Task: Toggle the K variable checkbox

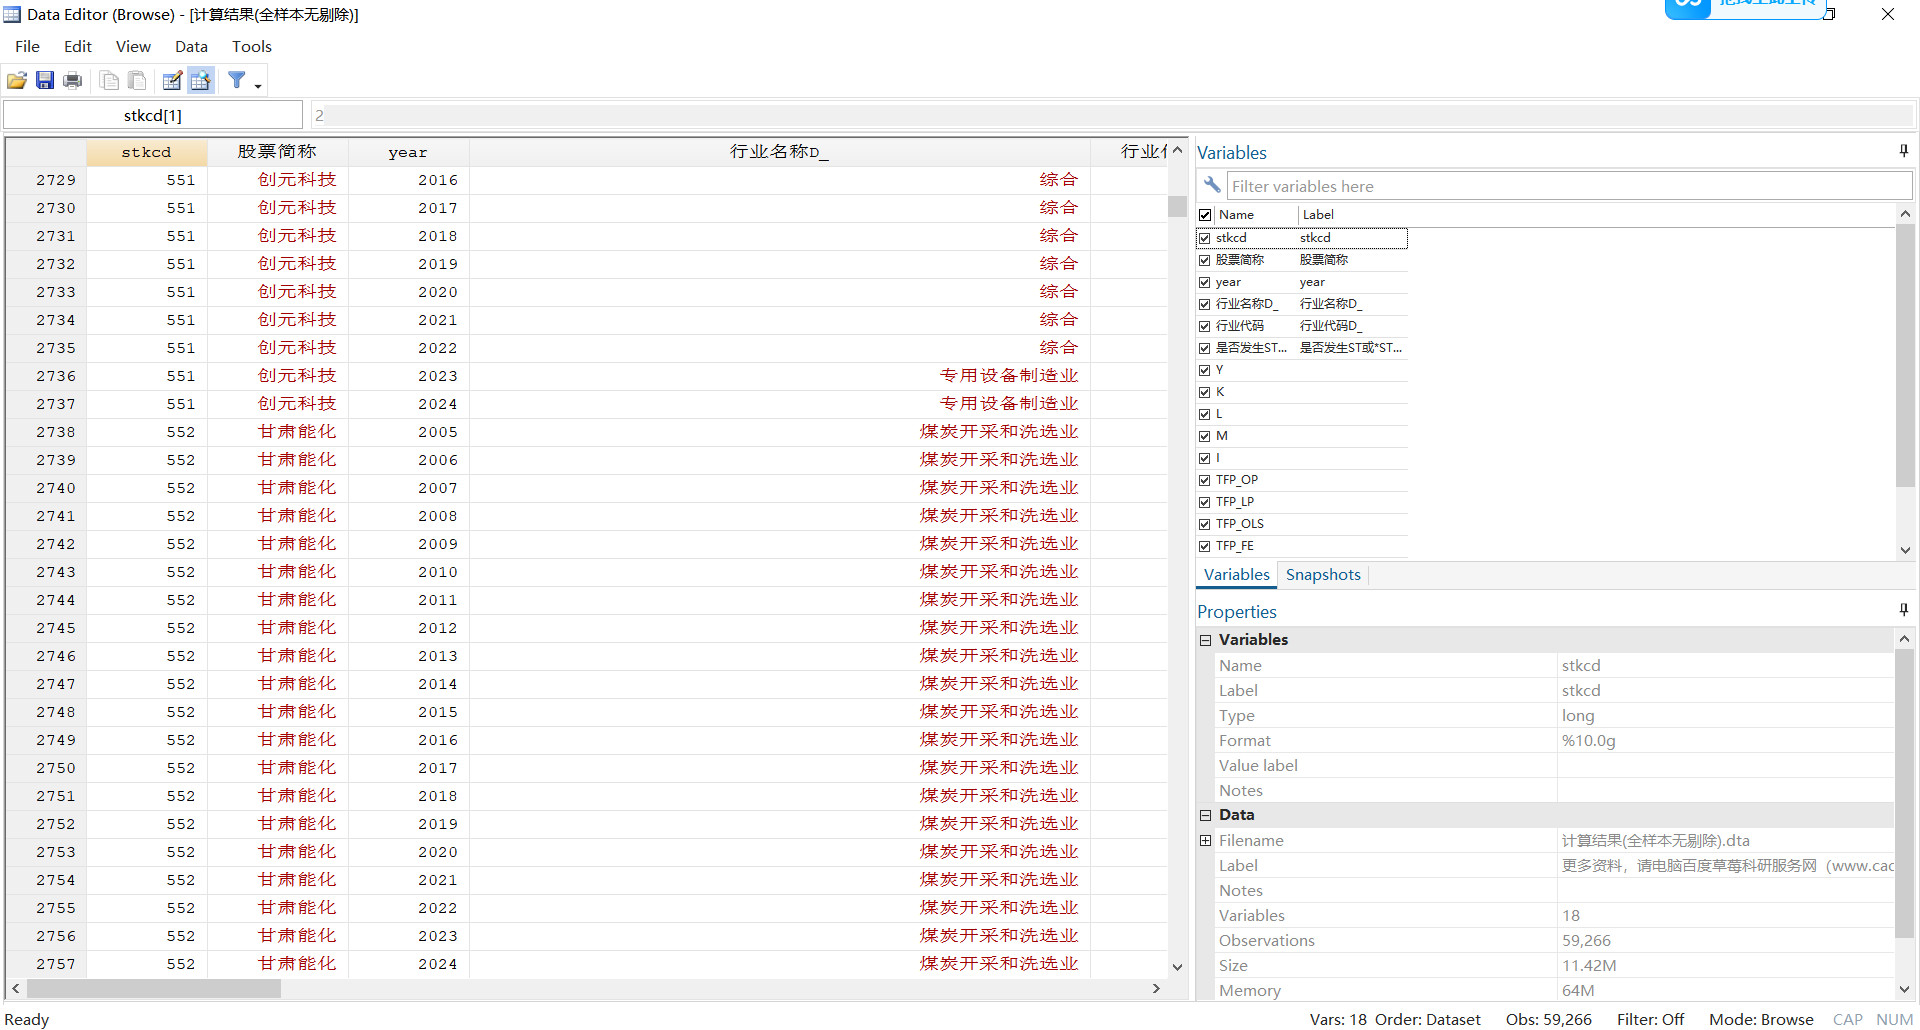Action: click(1205, 392)
